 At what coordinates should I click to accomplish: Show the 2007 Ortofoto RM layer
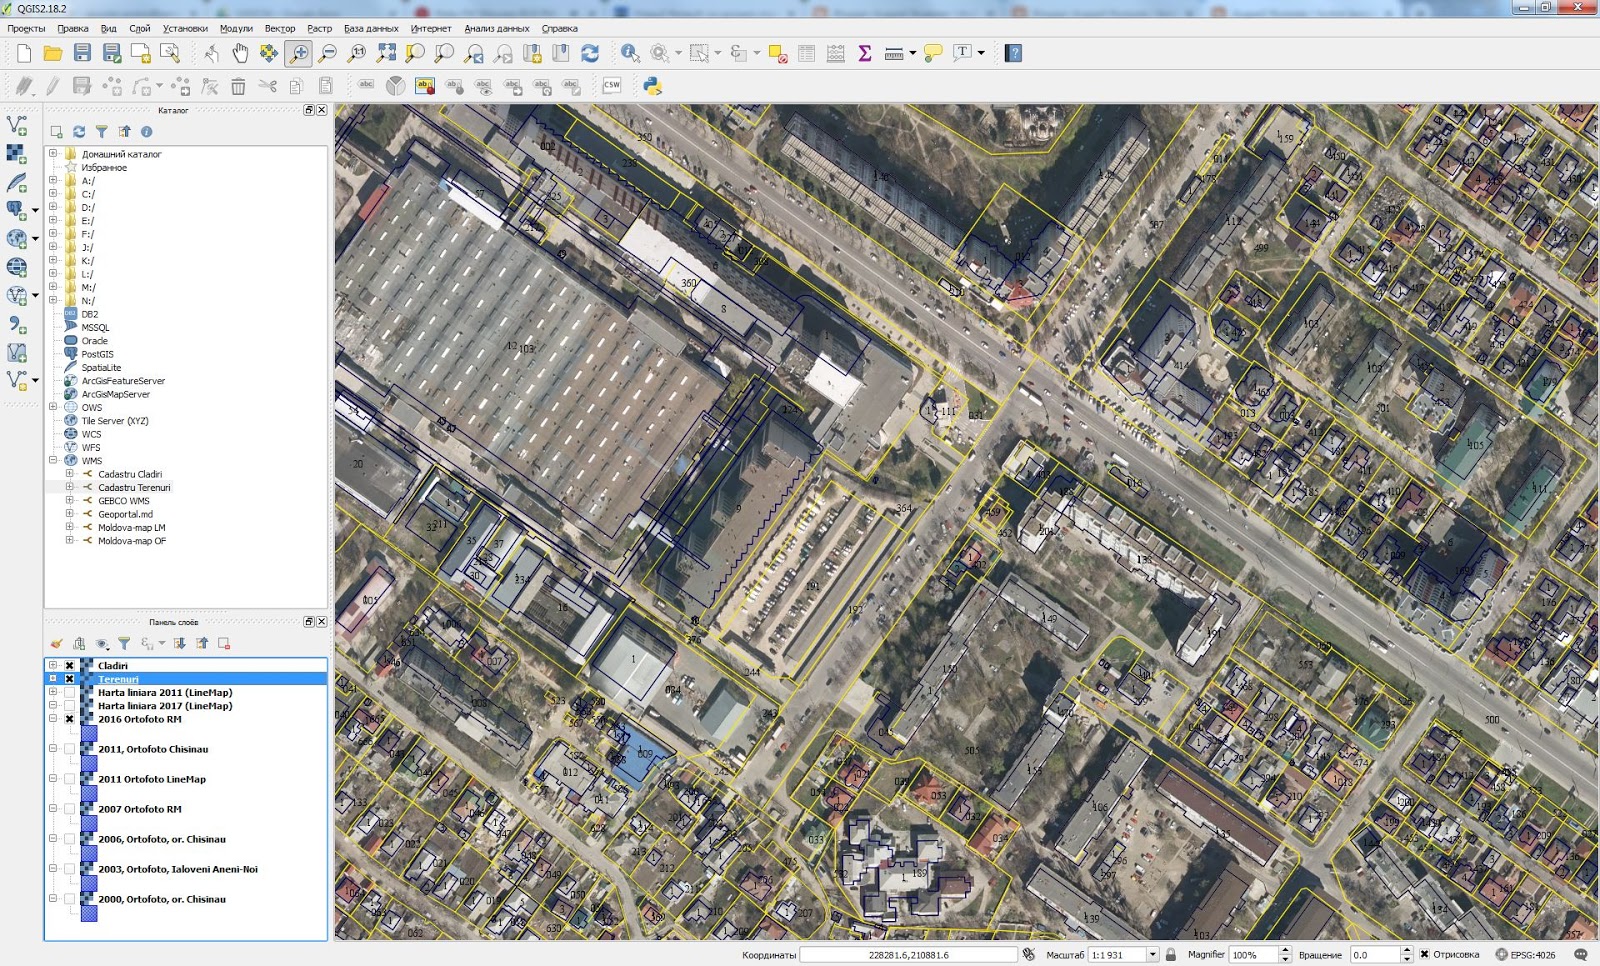click(x=69, y=809)
